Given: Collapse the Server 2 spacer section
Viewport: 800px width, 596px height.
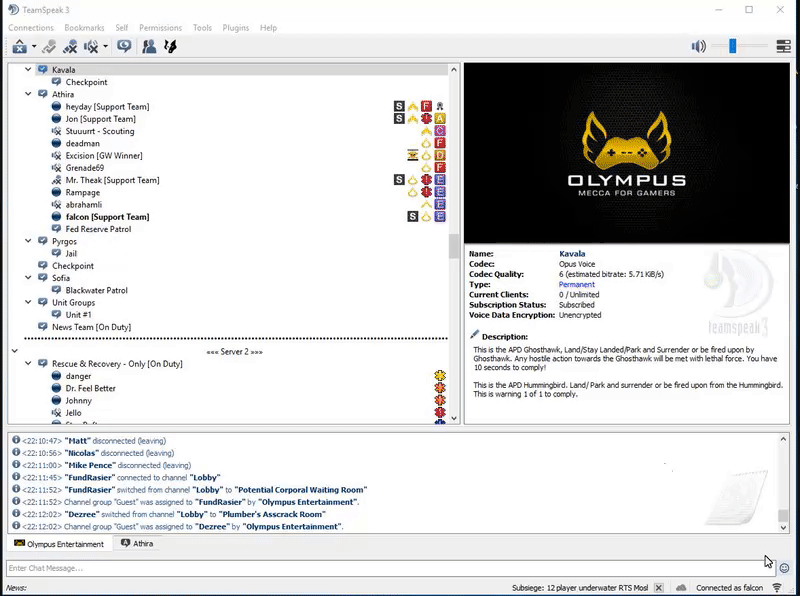Looking at the screenshot, I should [15, 351].
